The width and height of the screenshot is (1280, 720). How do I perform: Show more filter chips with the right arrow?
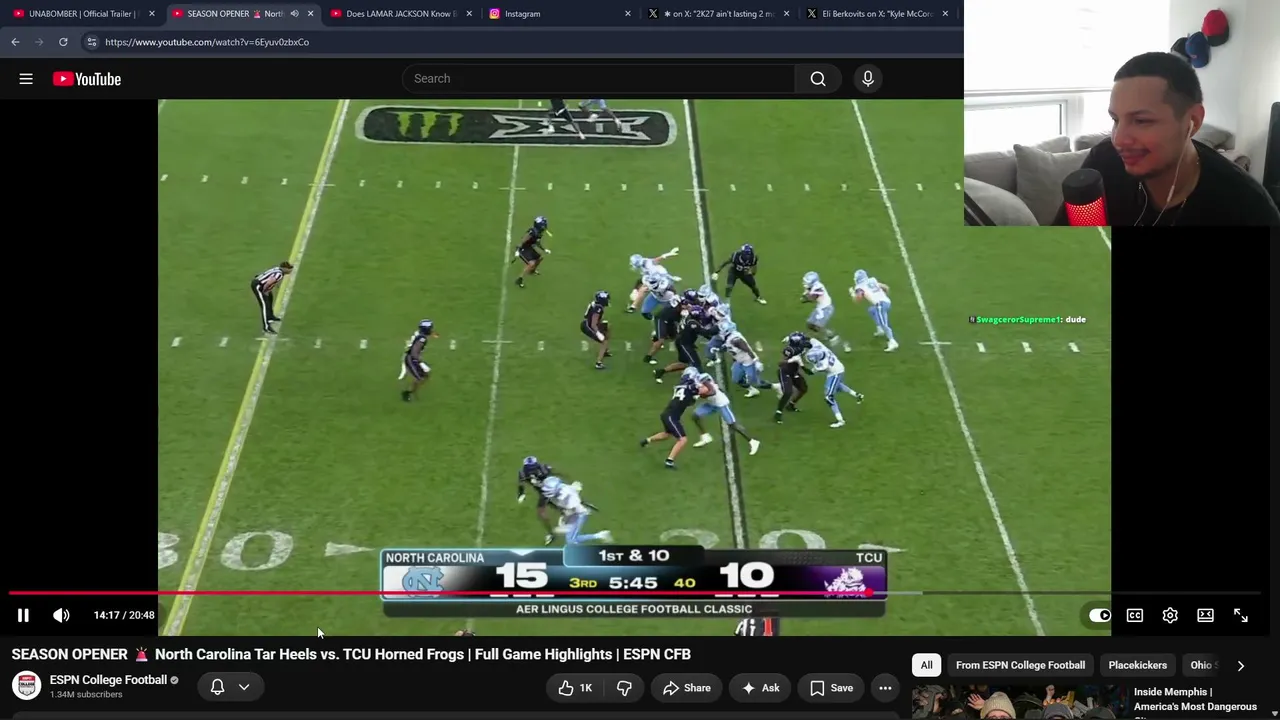pos(1241,665)
